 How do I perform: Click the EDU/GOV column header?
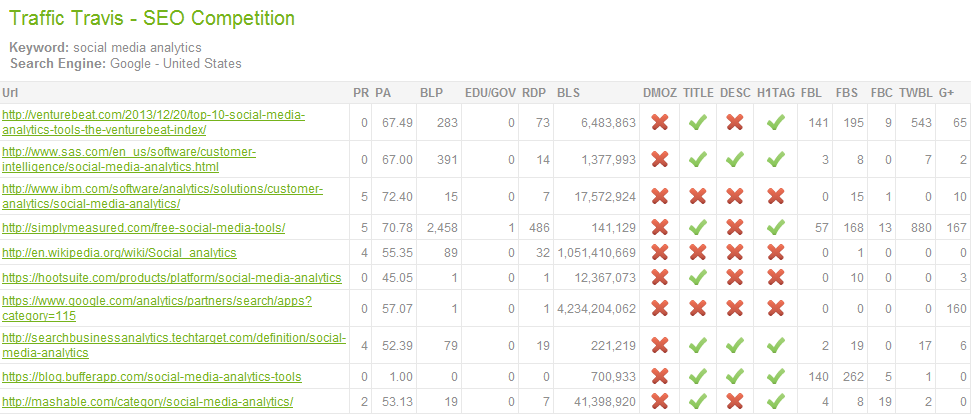490,93
